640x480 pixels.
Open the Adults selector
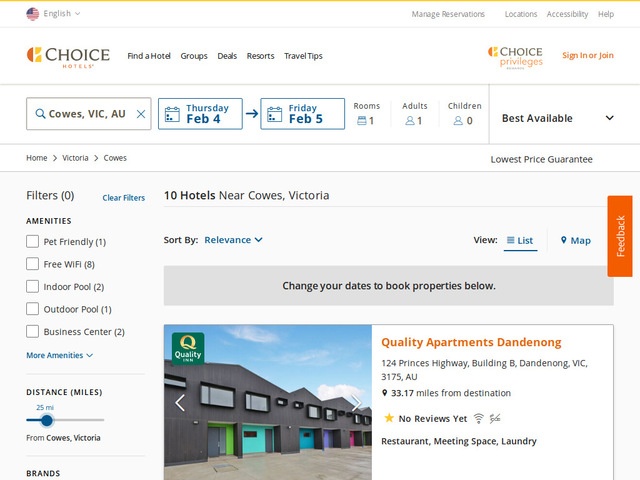click(414, 114)
